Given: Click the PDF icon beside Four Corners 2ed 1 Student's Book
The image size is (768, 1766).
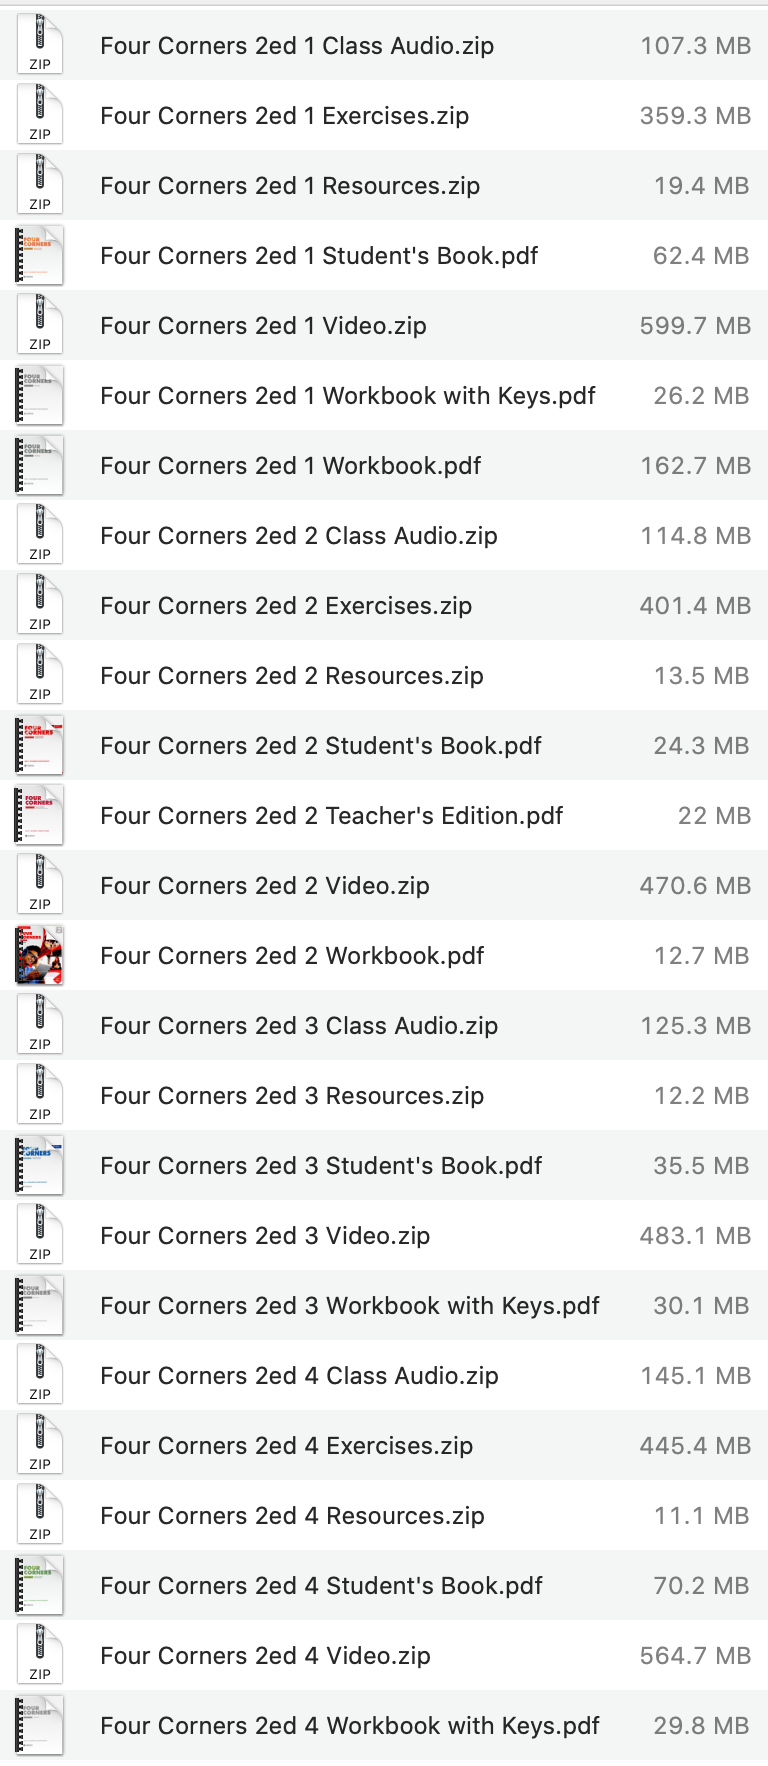Looking at the screenshot, I should pyautogui.click(x=38, y=255).
